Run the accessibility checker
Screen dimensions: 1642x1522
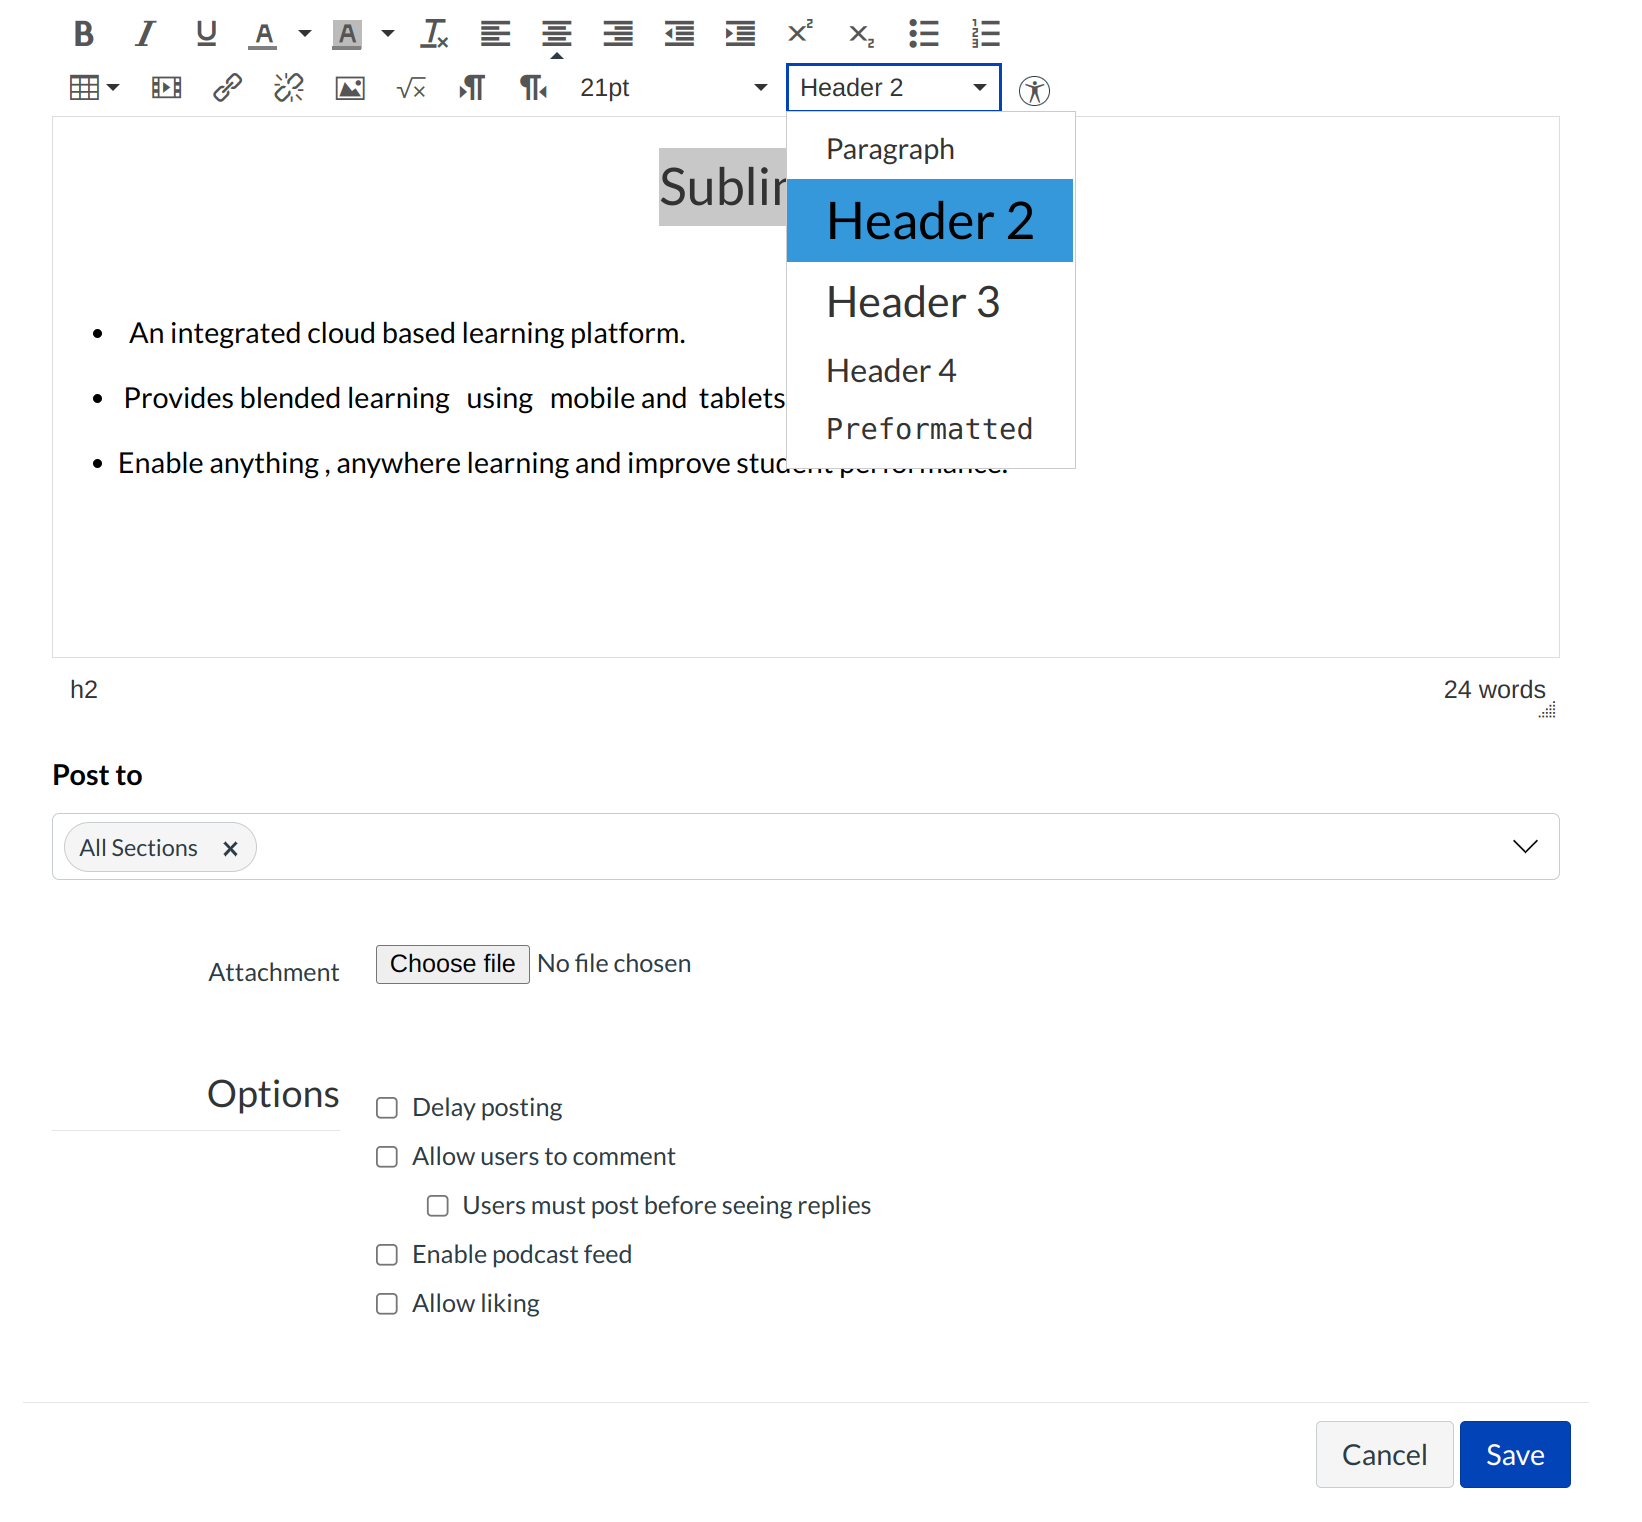click(1035, 90)
